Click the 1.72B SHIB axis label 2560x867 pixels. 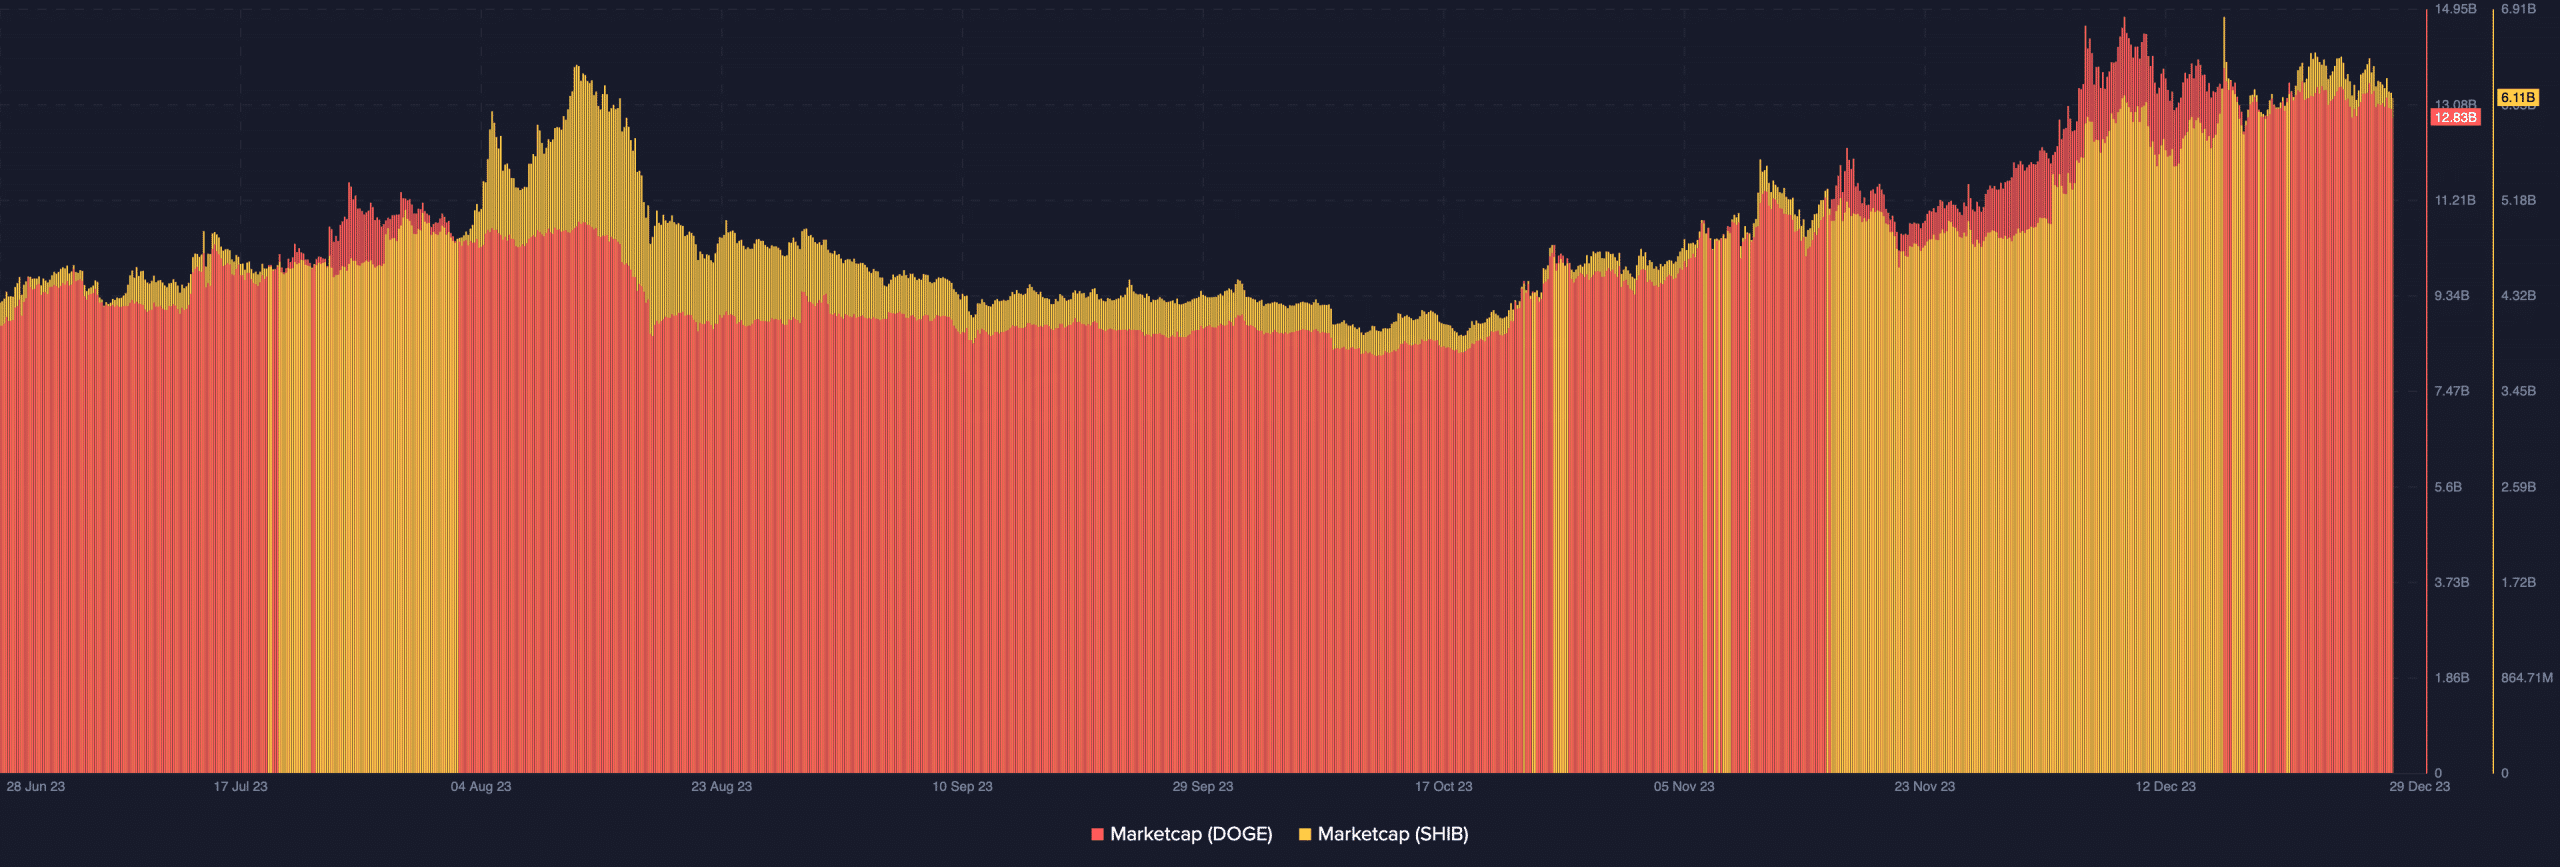[x=2519, y=582]
